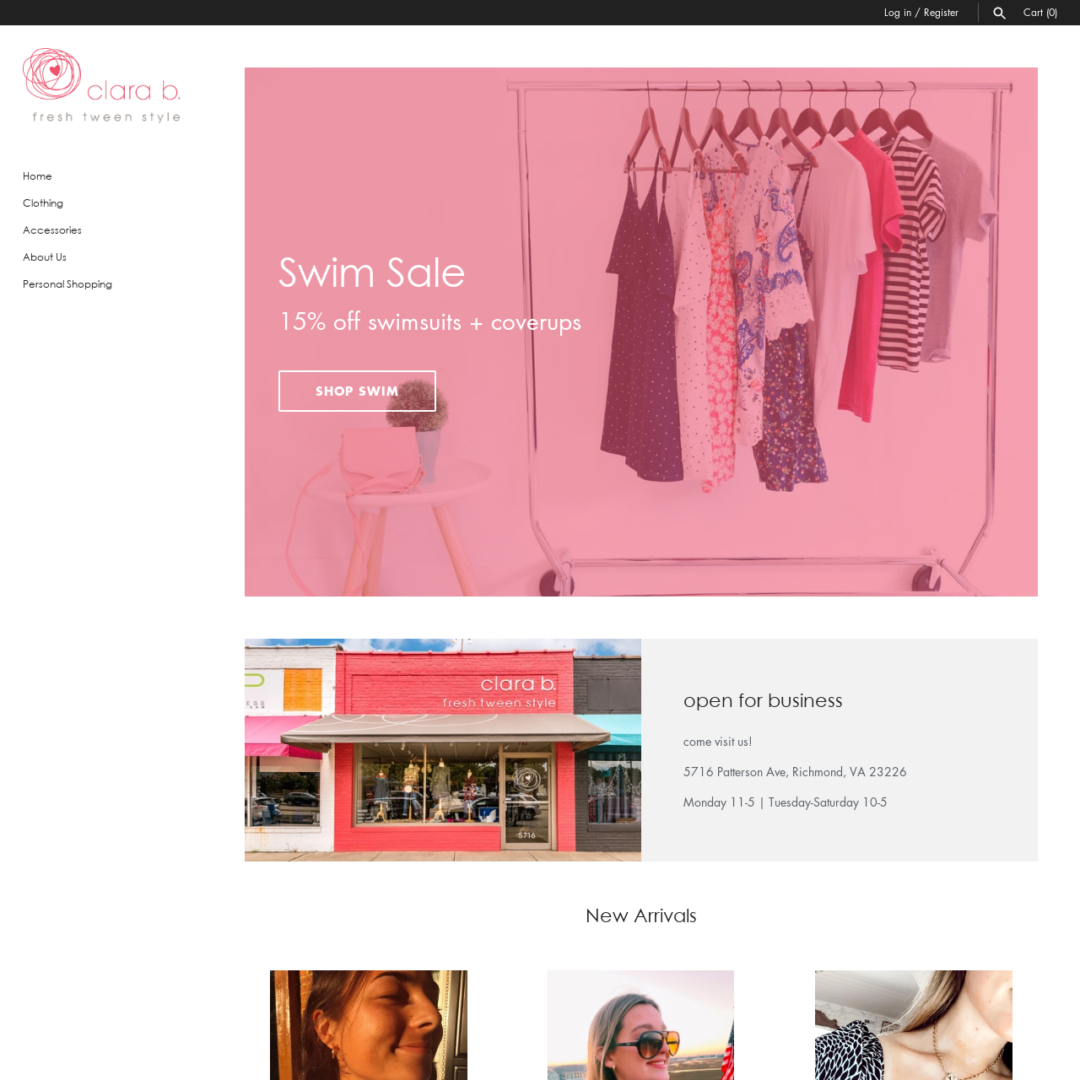Click the SHOP SWIM button
The width and height of the screenshot is (1080, 1080).
357,391
